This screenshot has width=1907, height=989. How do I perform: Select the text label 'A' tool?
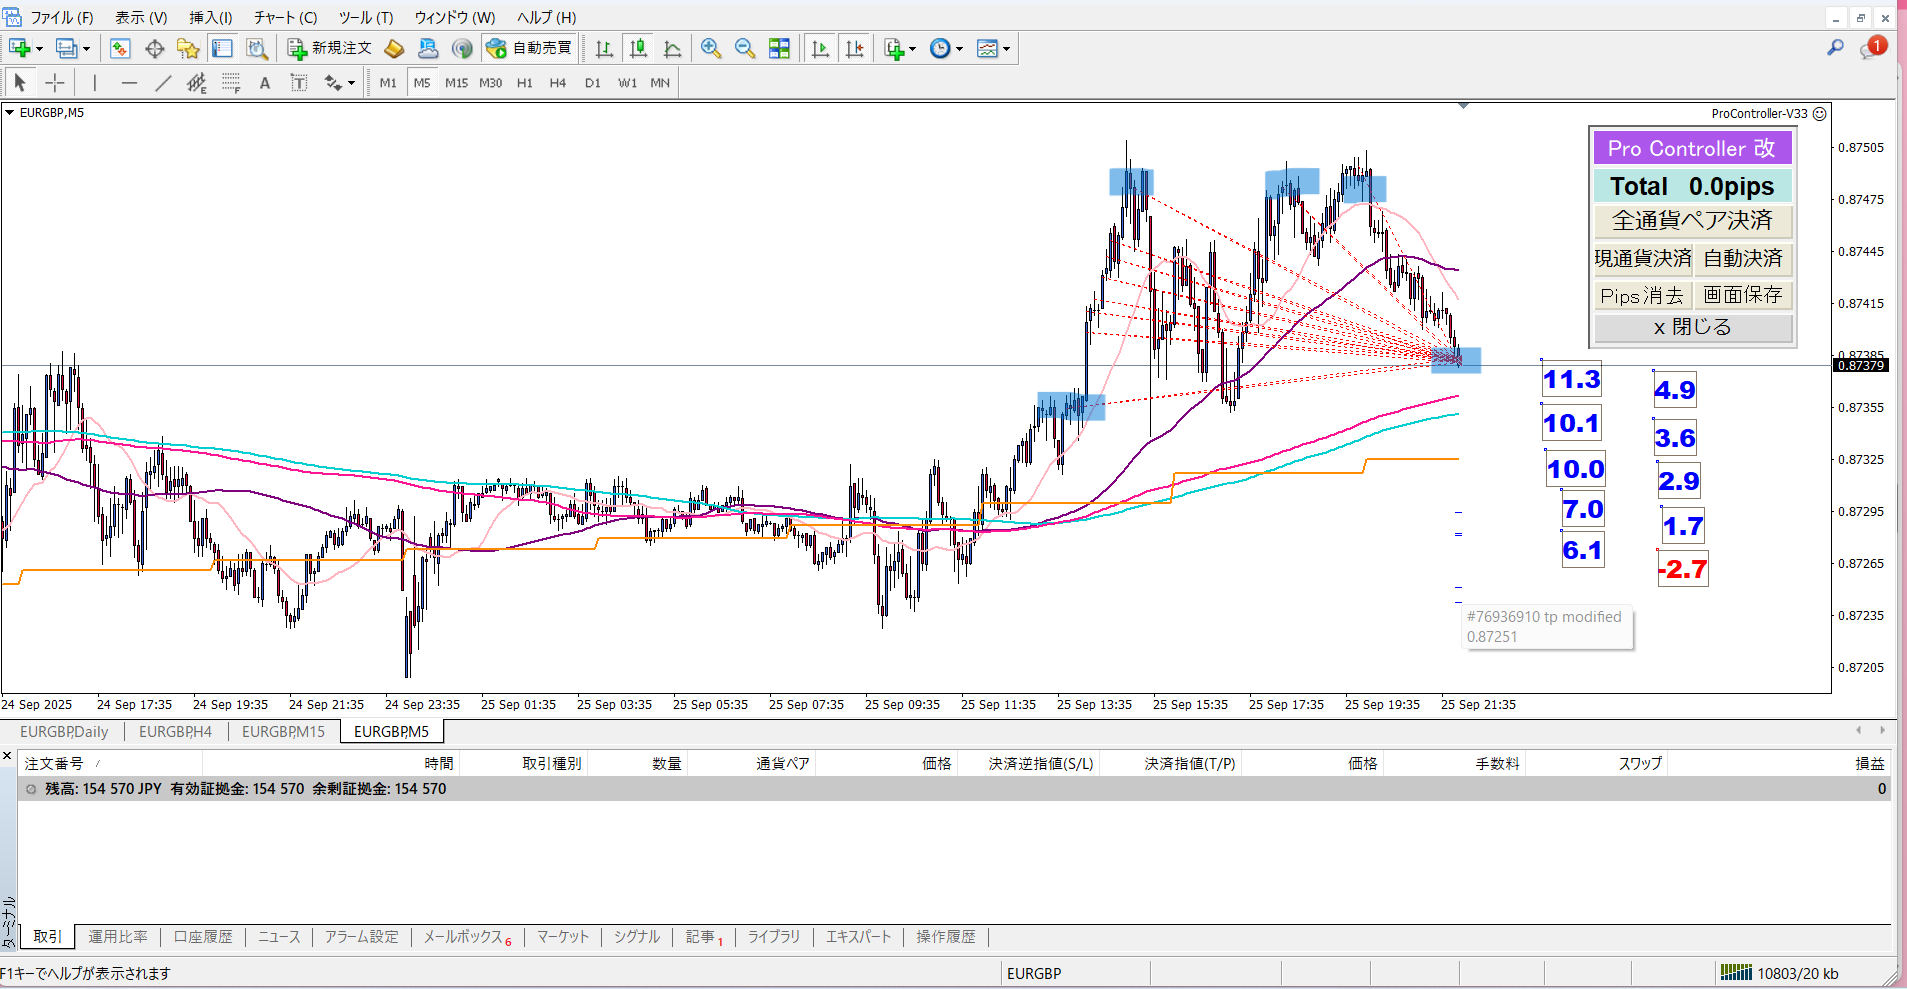click(x=265, y=83)
